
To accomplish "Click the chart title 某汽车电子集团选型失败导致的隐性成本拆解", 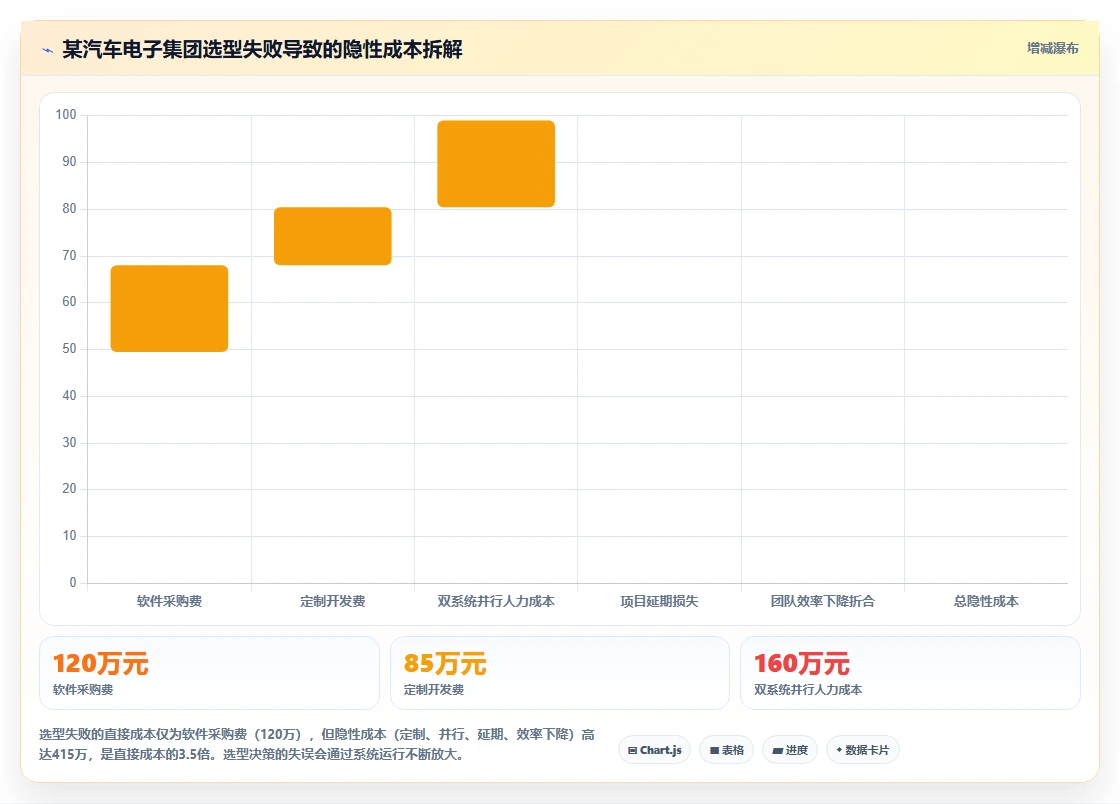I will point(262,49).
